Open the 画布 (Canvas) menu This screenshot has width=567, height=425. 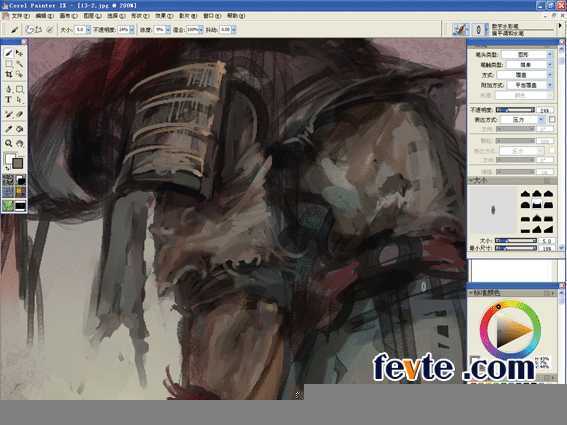[x=68, y=16]
